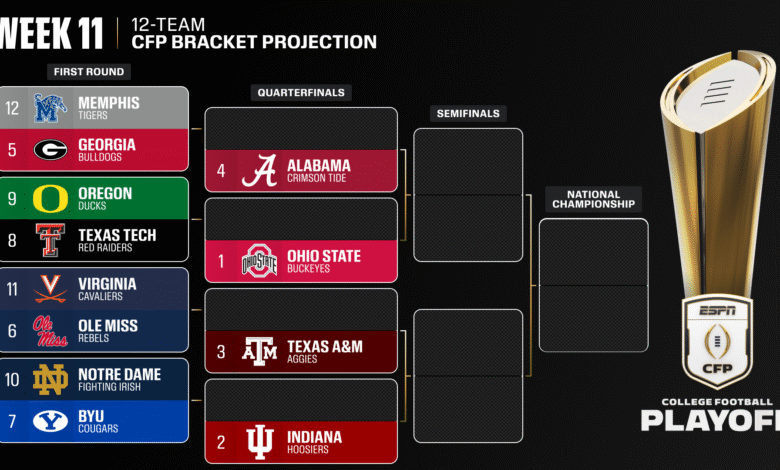Click the Ohio State Buckeyes logo
The height and width of the screenshot is (470, 780).
[x=259, y=261]
